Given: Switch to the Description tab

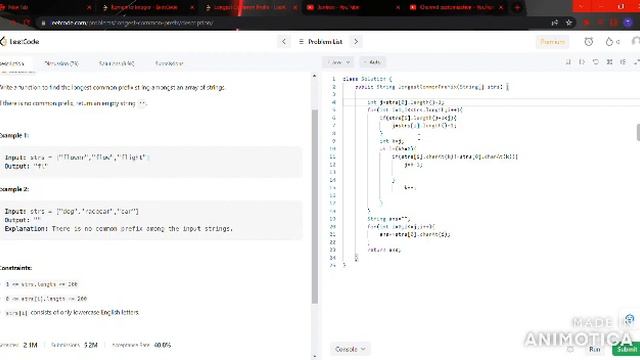Looking at the screenshot, I should (12, 64).
